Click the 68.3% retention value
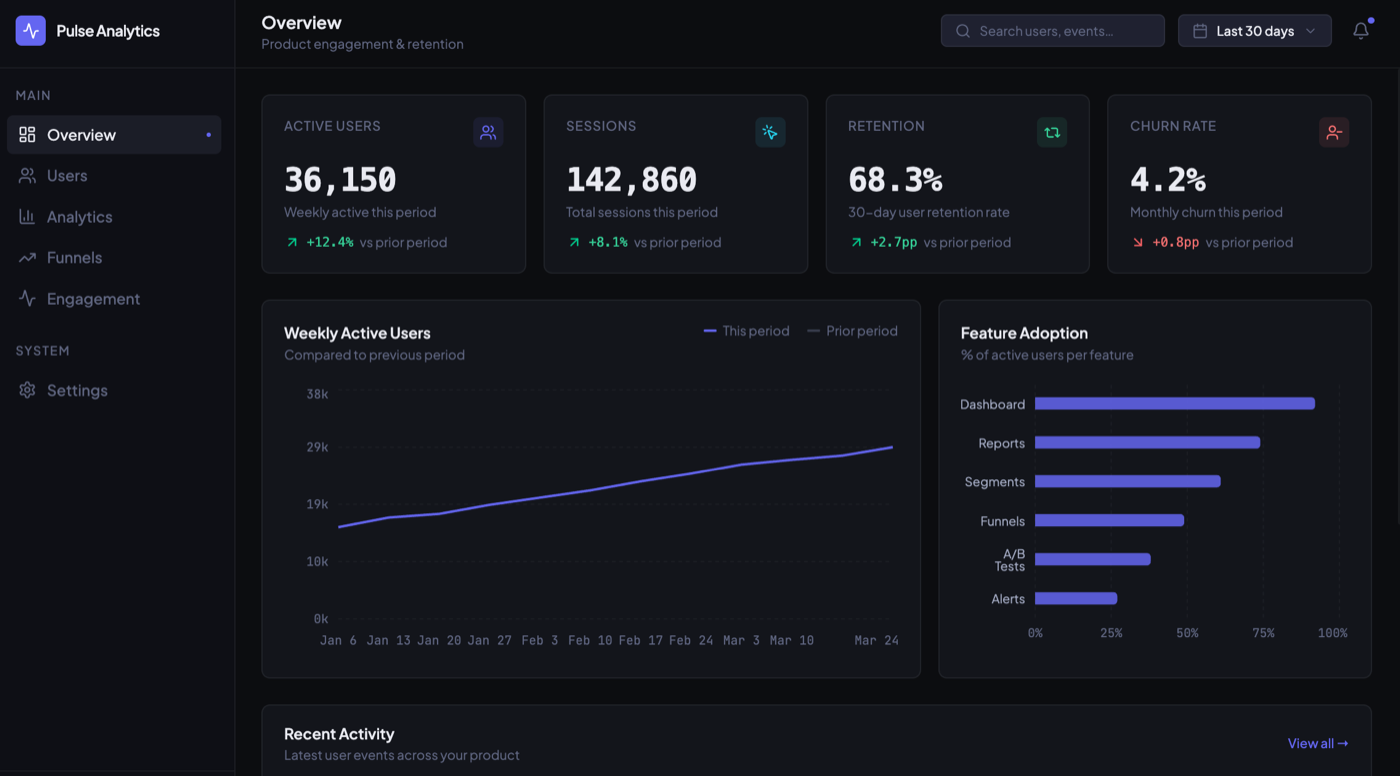Image resolution: width=1400 pixels, height=776 pixels. coord(895,180)
